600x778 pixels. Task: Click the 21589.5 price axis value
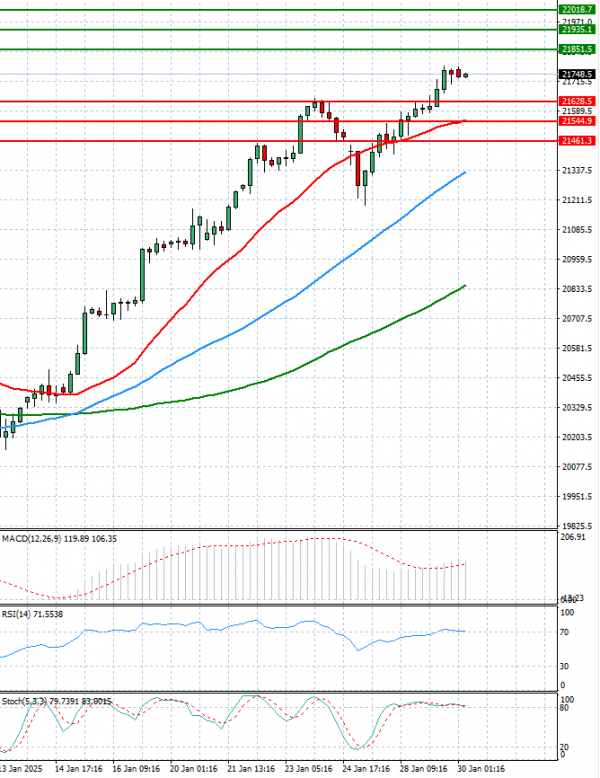click(x=577, y=111)
